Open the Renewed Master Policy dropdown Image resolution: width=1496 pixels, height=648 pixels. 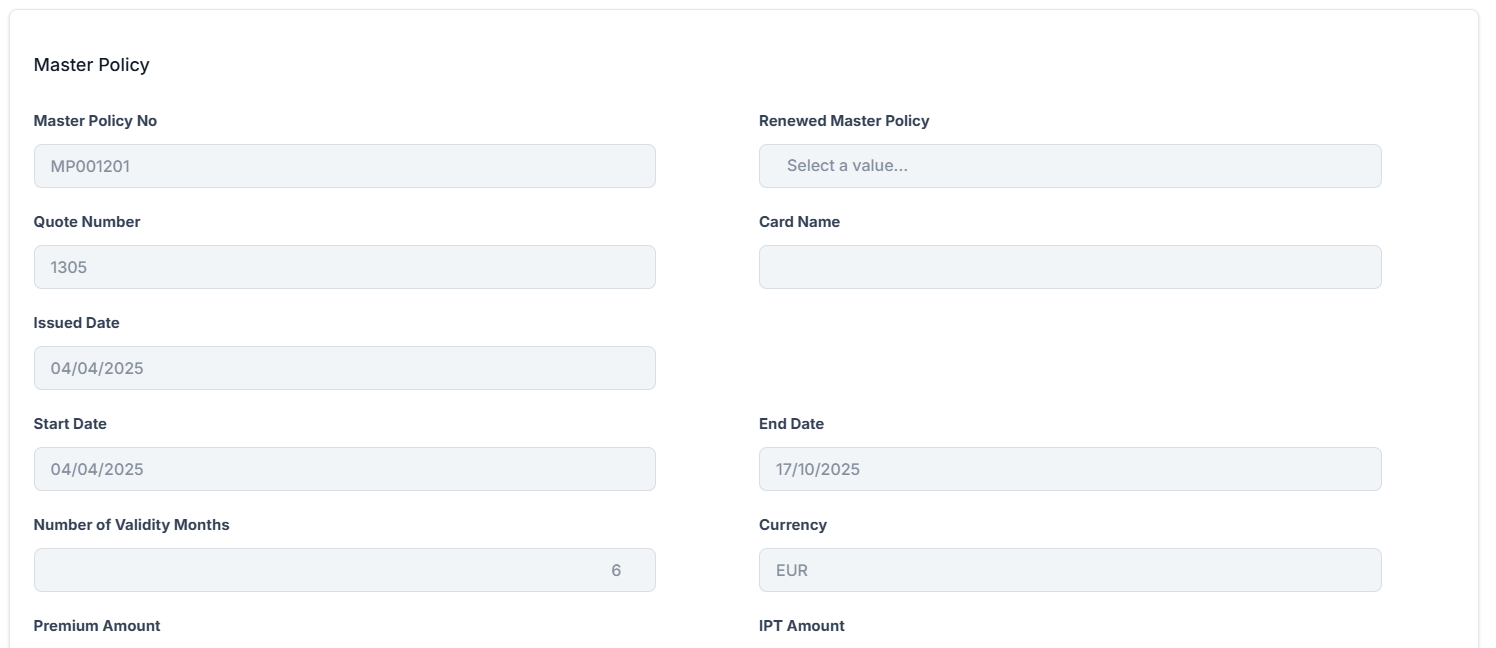[1069, 166]
